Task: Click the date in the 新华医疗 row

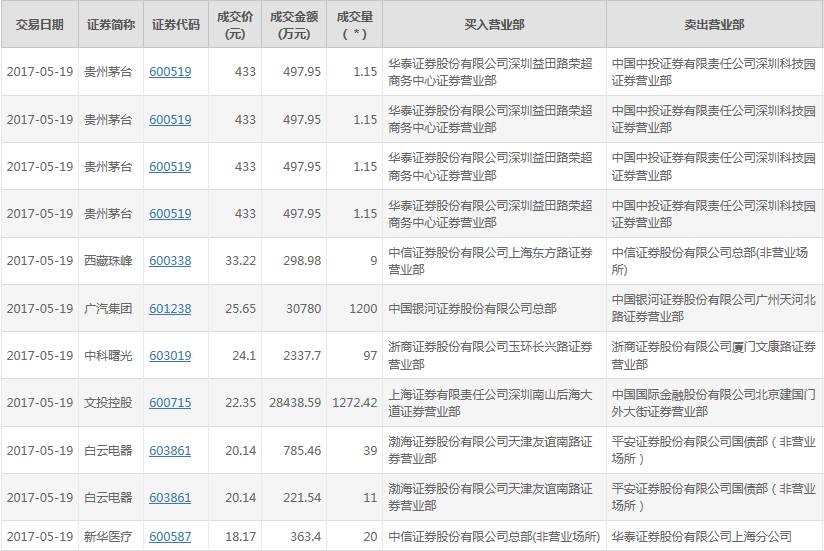Action: [40, 536]
